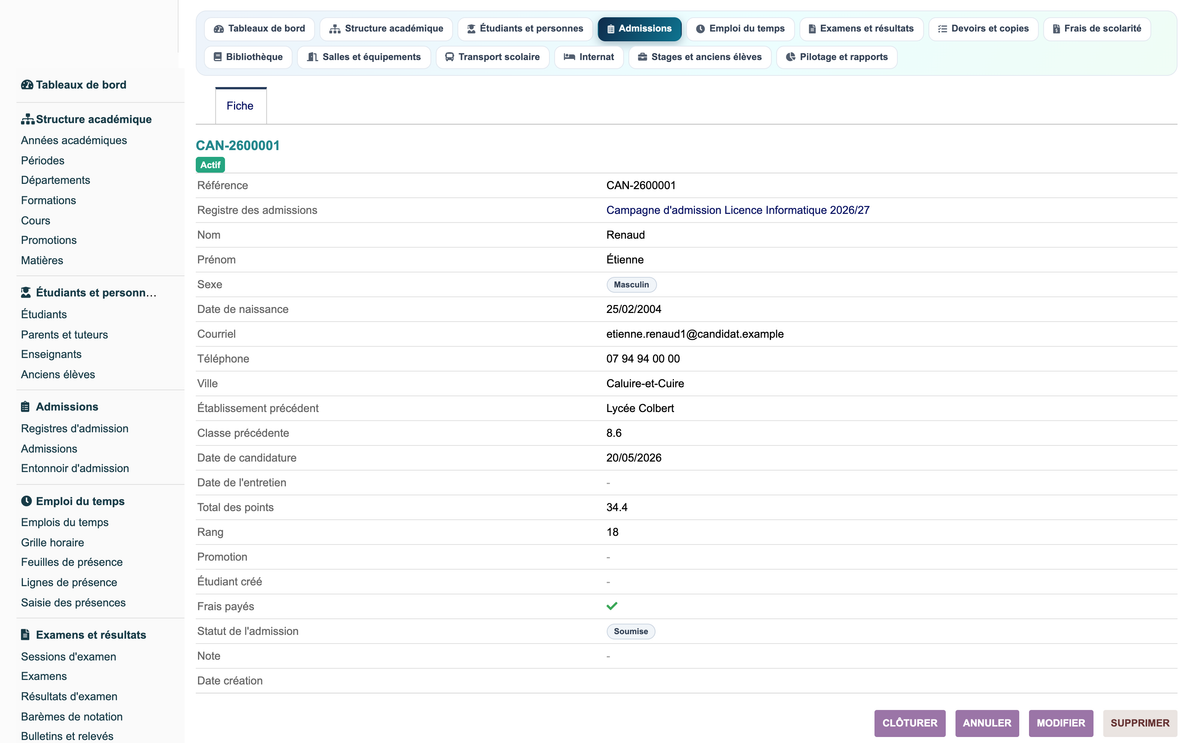Open Années académiques in sidebar
This screenshot has height=743, width=1200.
click(x=74, y=141)
